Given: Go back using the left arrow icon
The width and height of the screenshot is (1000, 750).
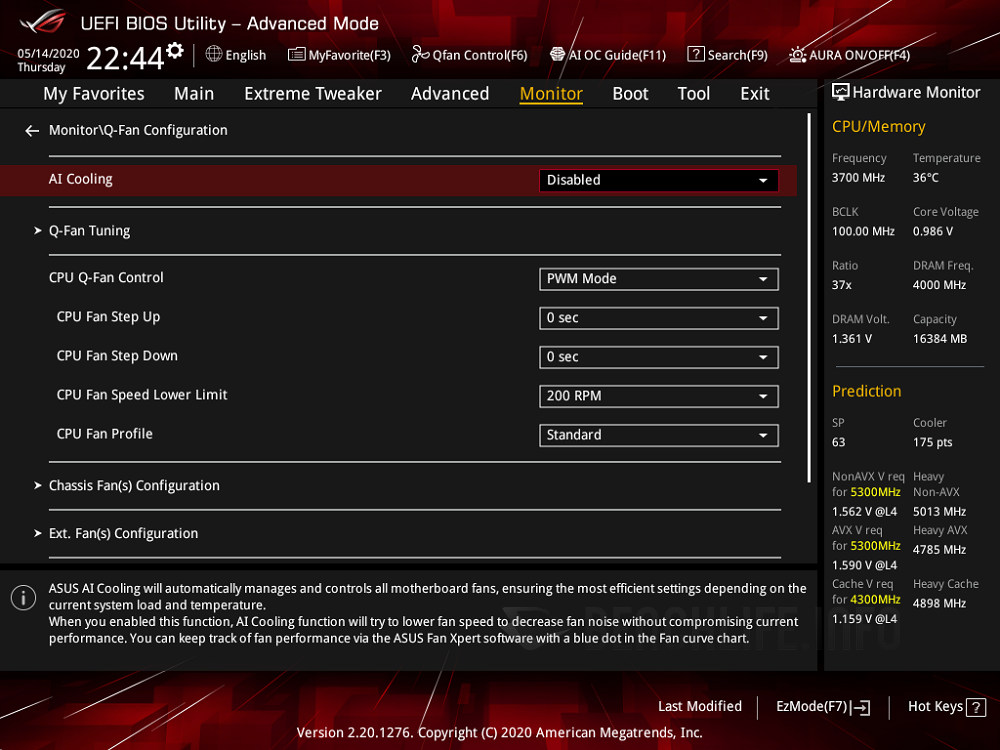Looking at the screenshot, I should [31, 130].
